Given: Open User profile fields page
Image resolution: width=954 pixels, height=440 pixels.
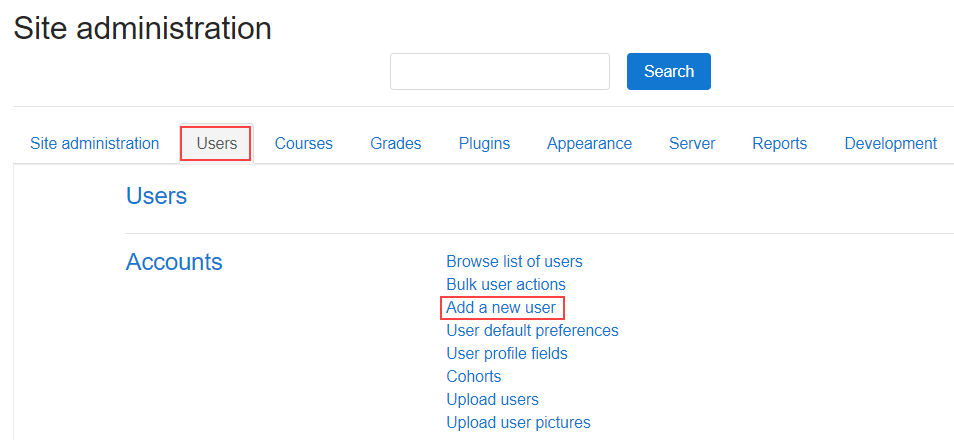Looking at the screenshot, I should point(507,354).
